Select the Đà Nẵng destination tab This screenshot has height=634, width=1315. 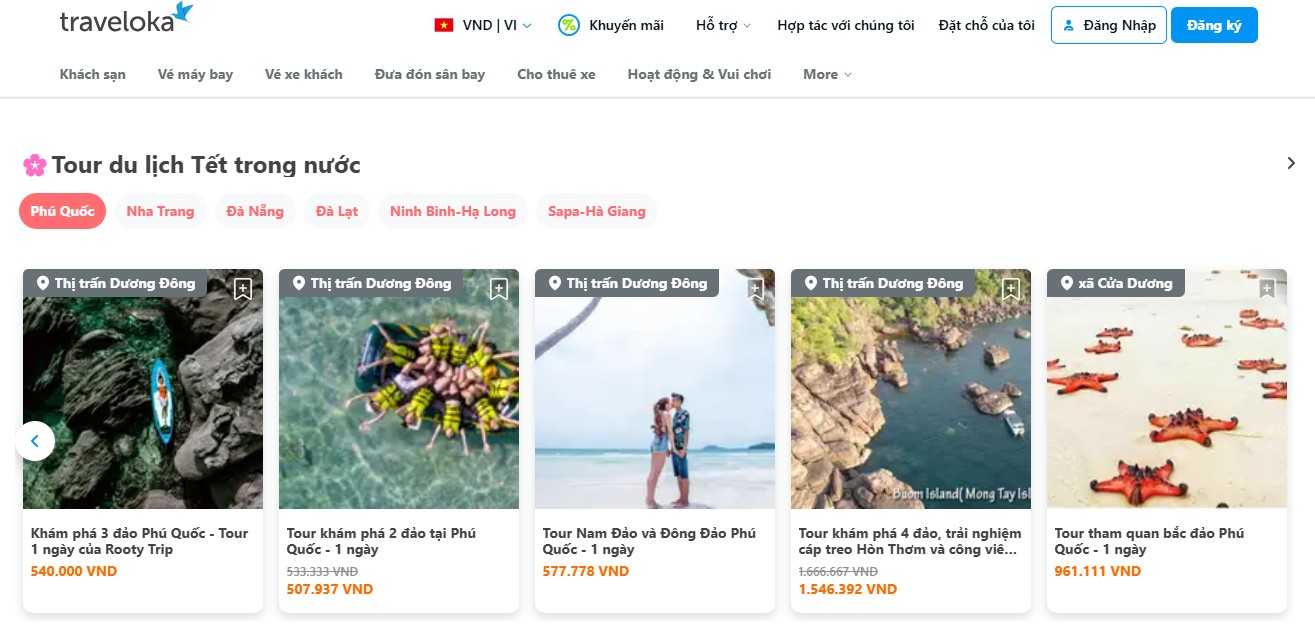255,211
